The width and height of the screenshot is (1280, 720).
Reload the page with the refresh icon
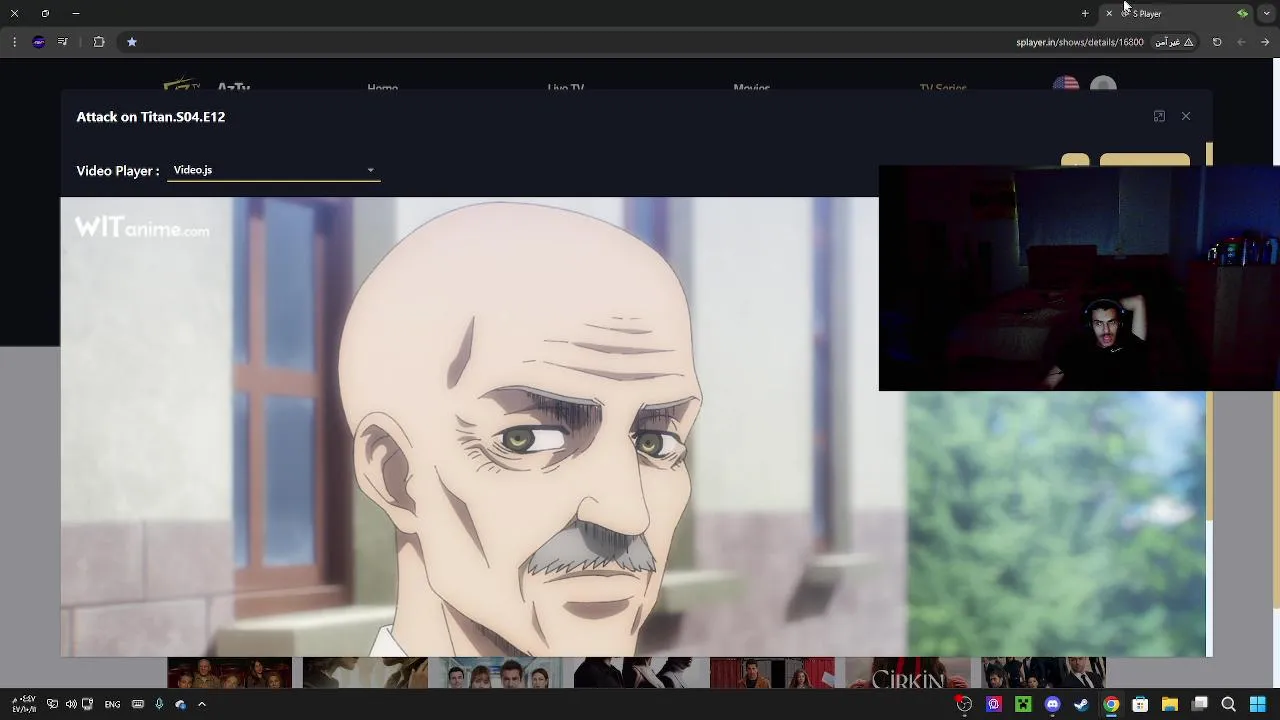coord(1217,42)
